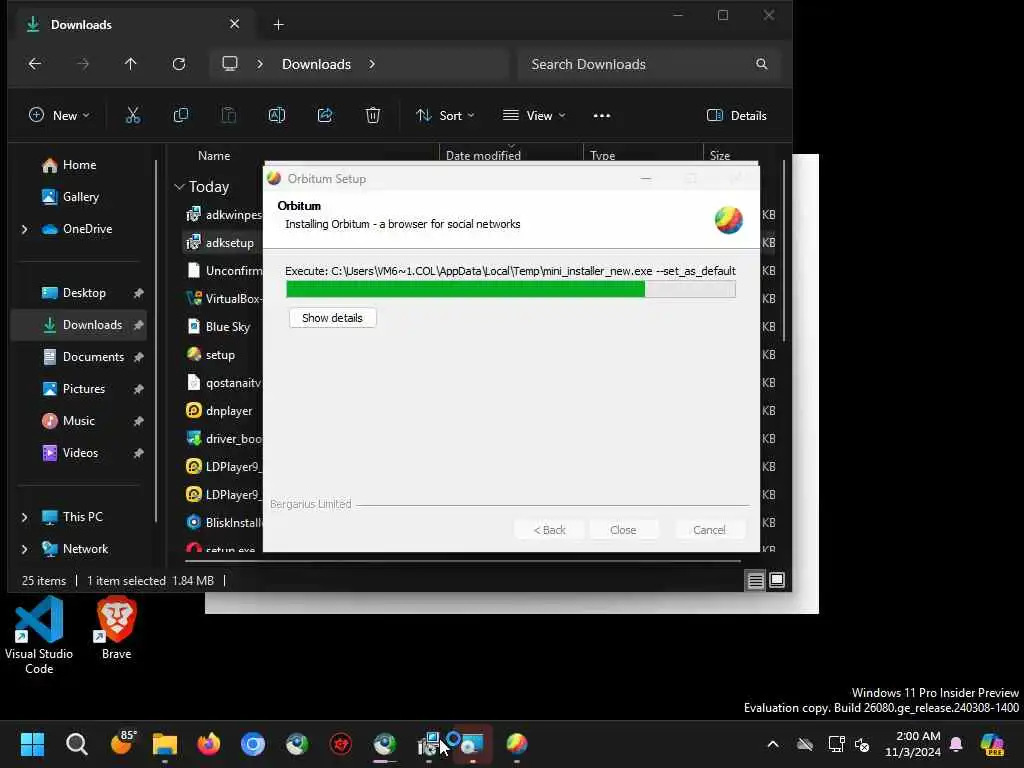Collapse the Today group
Screen dimensions: 1024x768
point(180,187)
